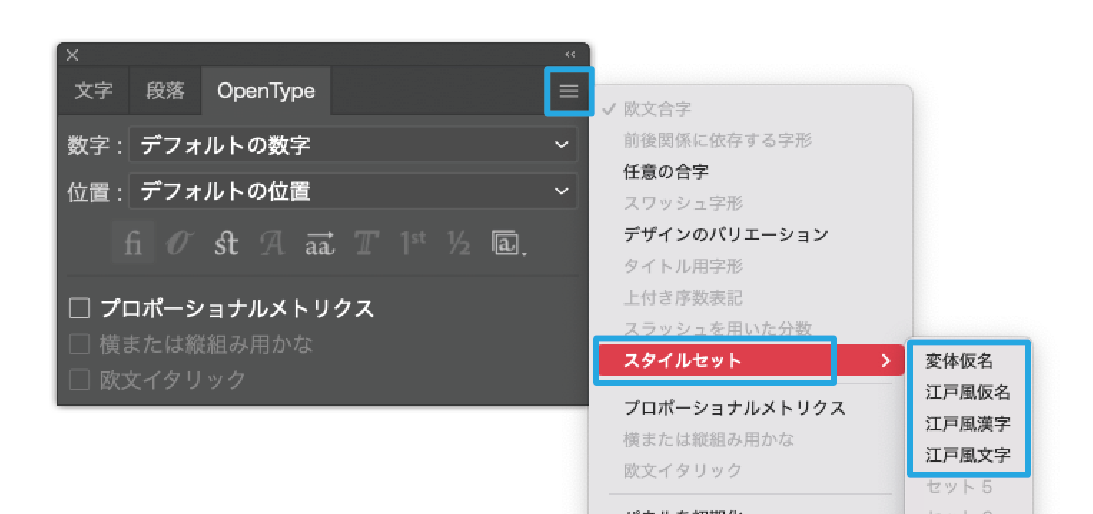
Task: Open 位置 dropdown デフォルトの位置
Action: (353, 192)
